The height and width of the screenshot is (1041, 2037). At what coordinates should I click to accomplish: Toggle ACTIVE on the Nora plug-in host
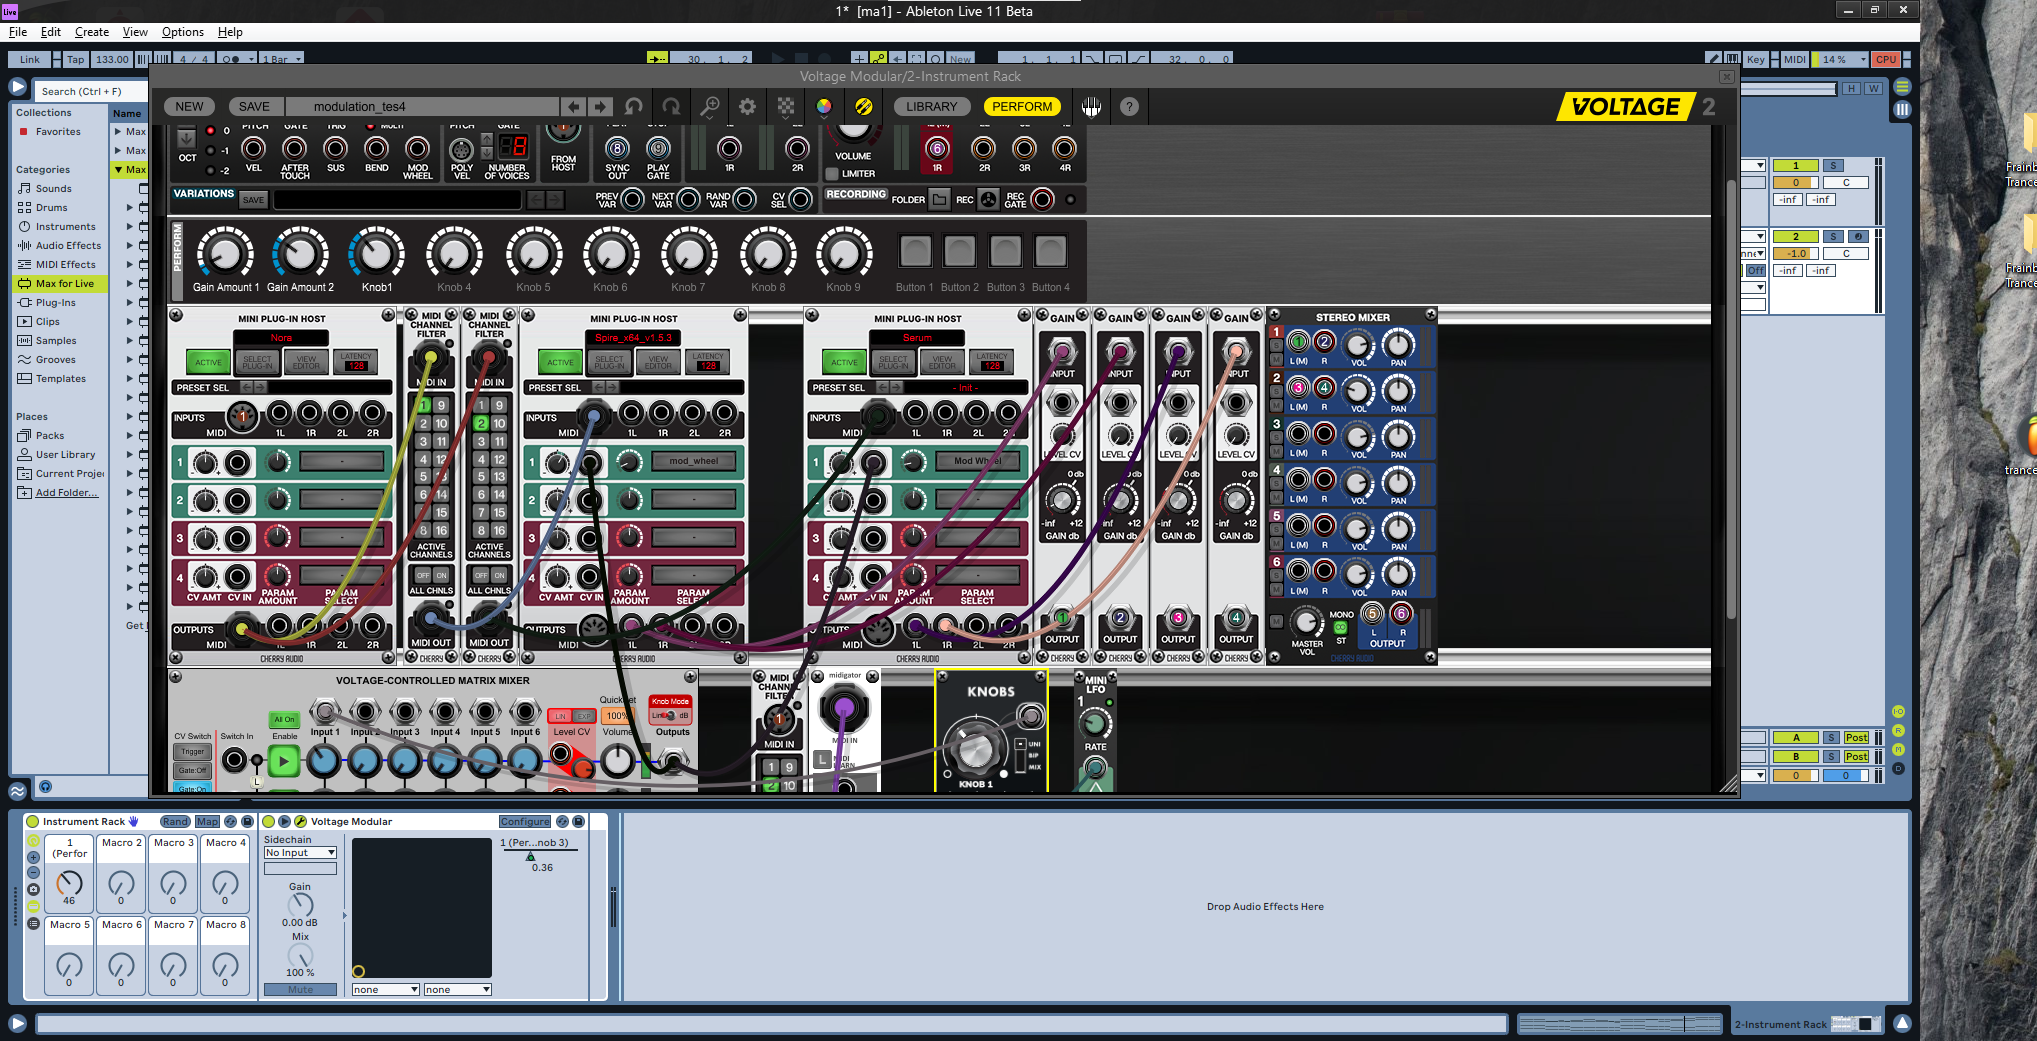click(x=208, y=362)
